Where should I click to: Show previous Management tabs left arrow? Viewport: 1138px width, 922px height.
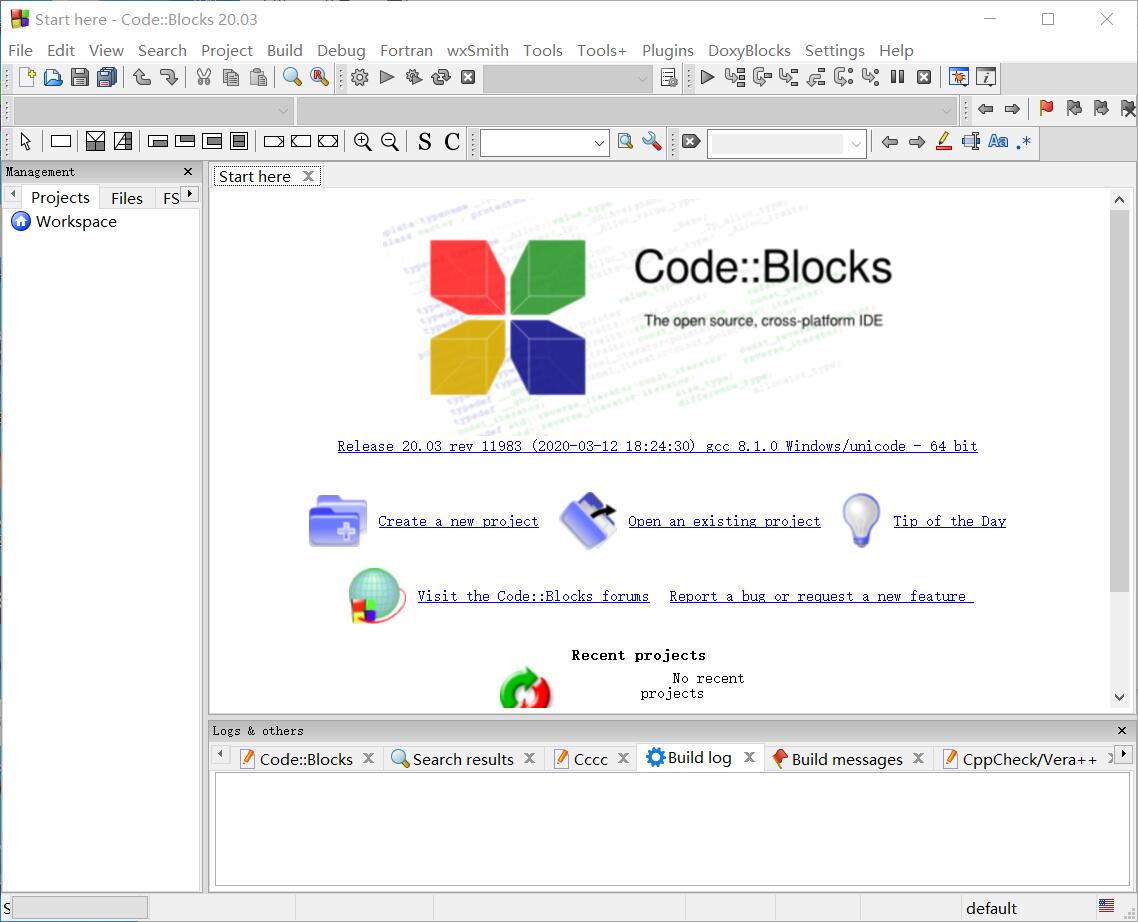click(x=12, y=194)
